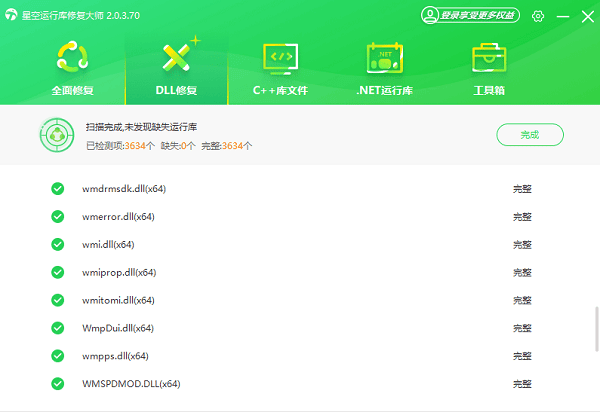The width and height of the screenshot is (600, 412).
Task: Click the DLL list scrollbar thumb
Action: (x=597, y=329)
